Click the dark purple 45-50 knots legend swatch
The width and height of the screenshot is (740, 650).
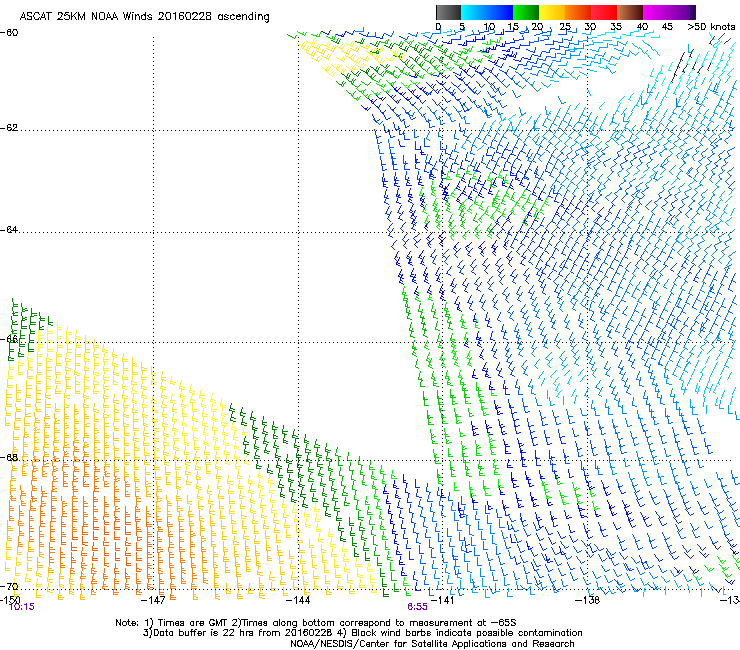683,12
